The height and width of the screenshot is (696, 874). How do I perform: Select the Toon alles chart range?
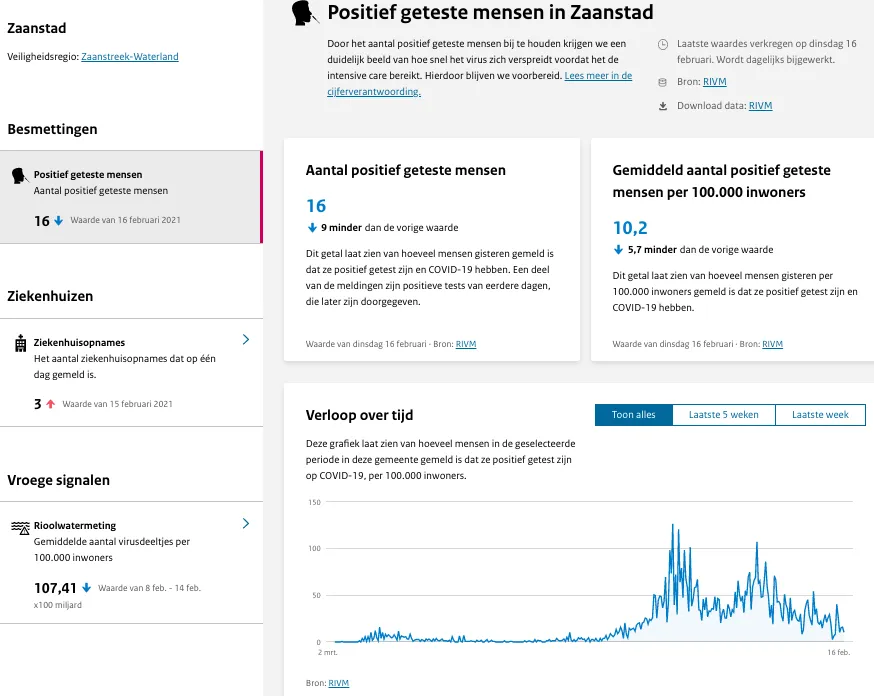(634, 415)
